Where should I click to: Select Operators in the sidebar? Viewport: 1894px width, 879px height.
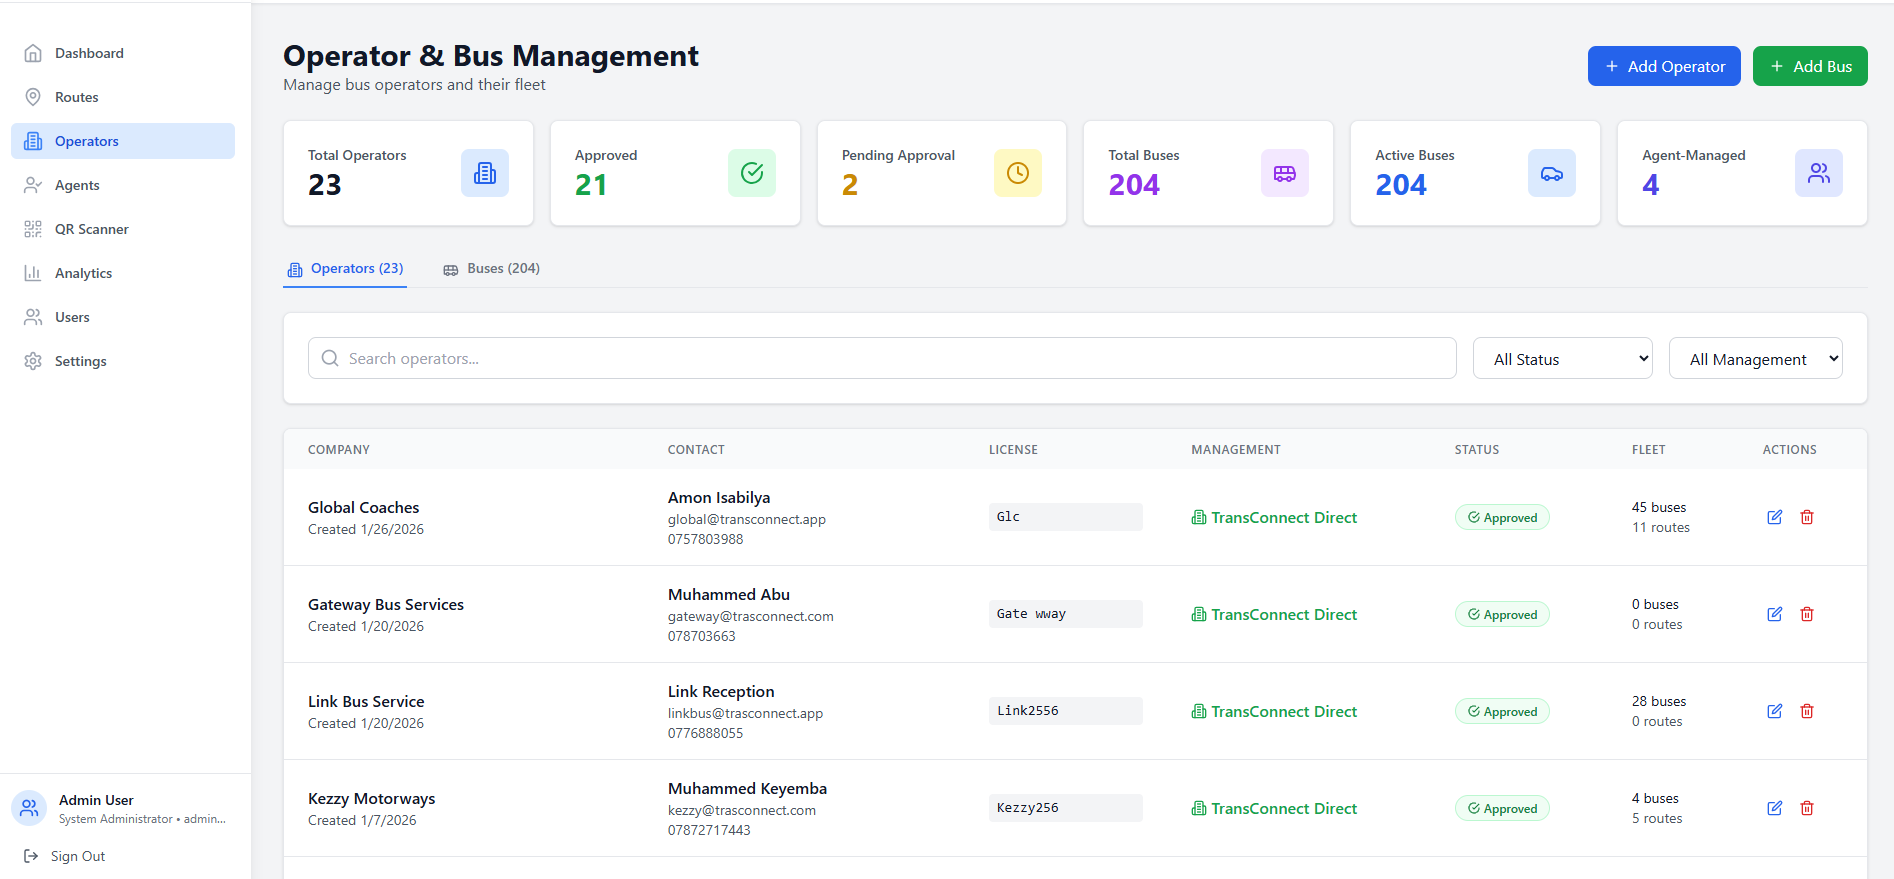(x=123, y=141)
